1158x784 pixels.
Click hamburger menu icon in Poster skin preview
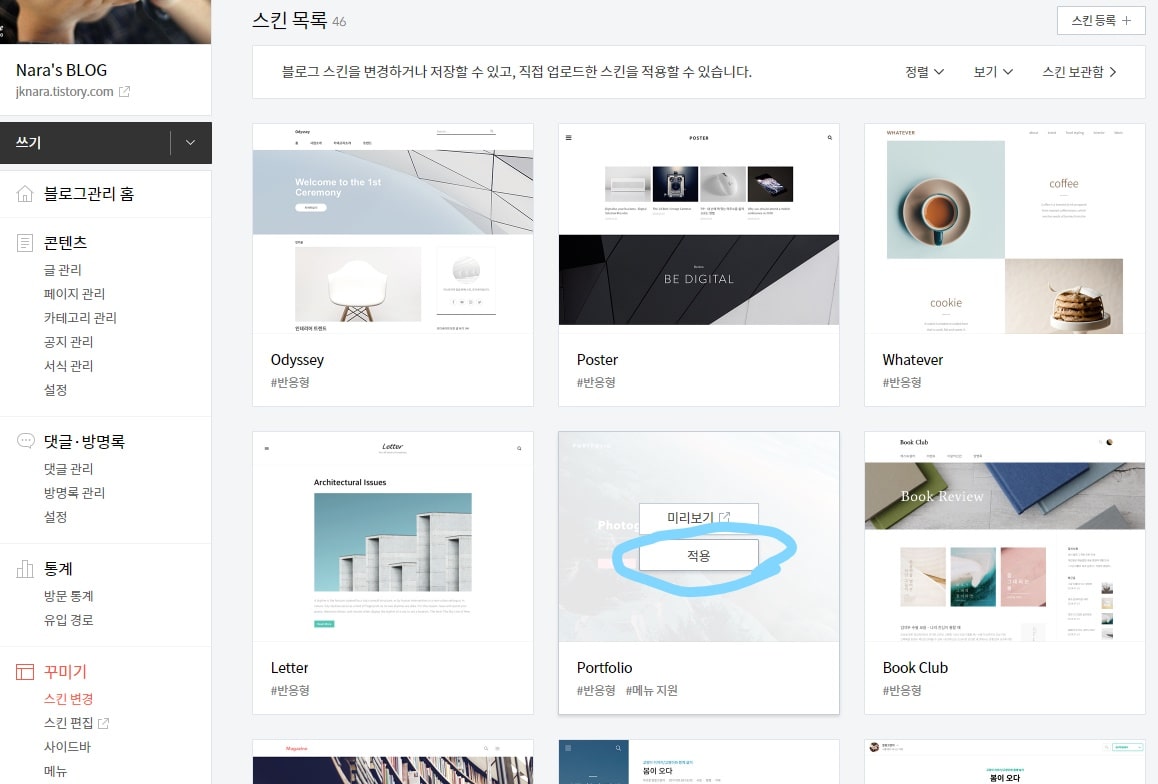point(569,137)
